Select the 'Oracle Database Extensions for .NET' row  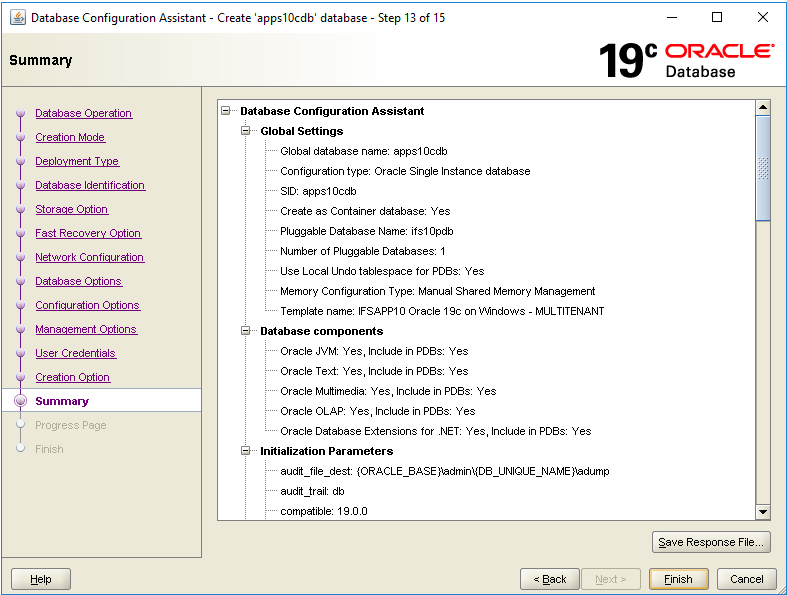(x=436, y=431)
